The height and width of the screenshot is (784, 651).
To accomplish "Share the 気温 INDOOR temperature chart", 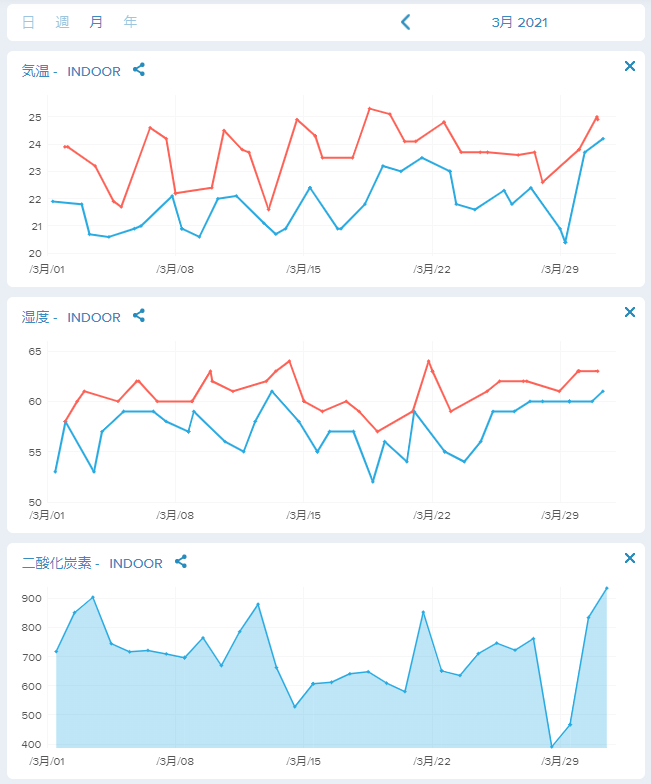I will tap(139, 70).
